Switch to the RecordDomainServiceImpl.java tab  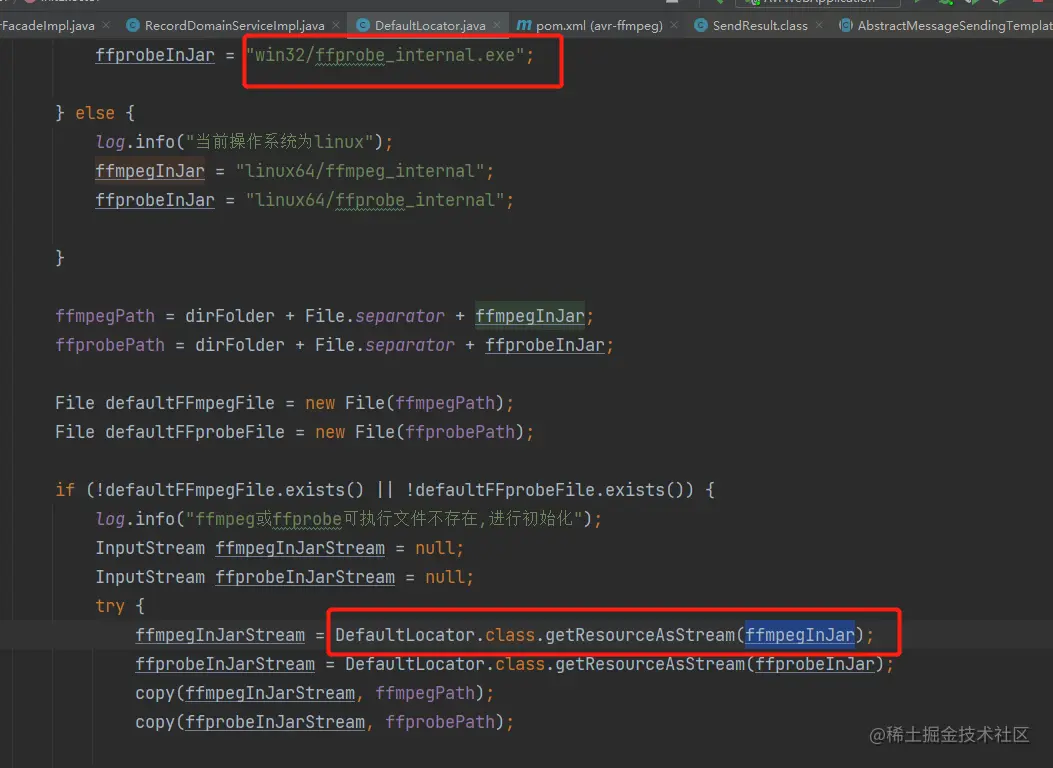tap(225, 26)
